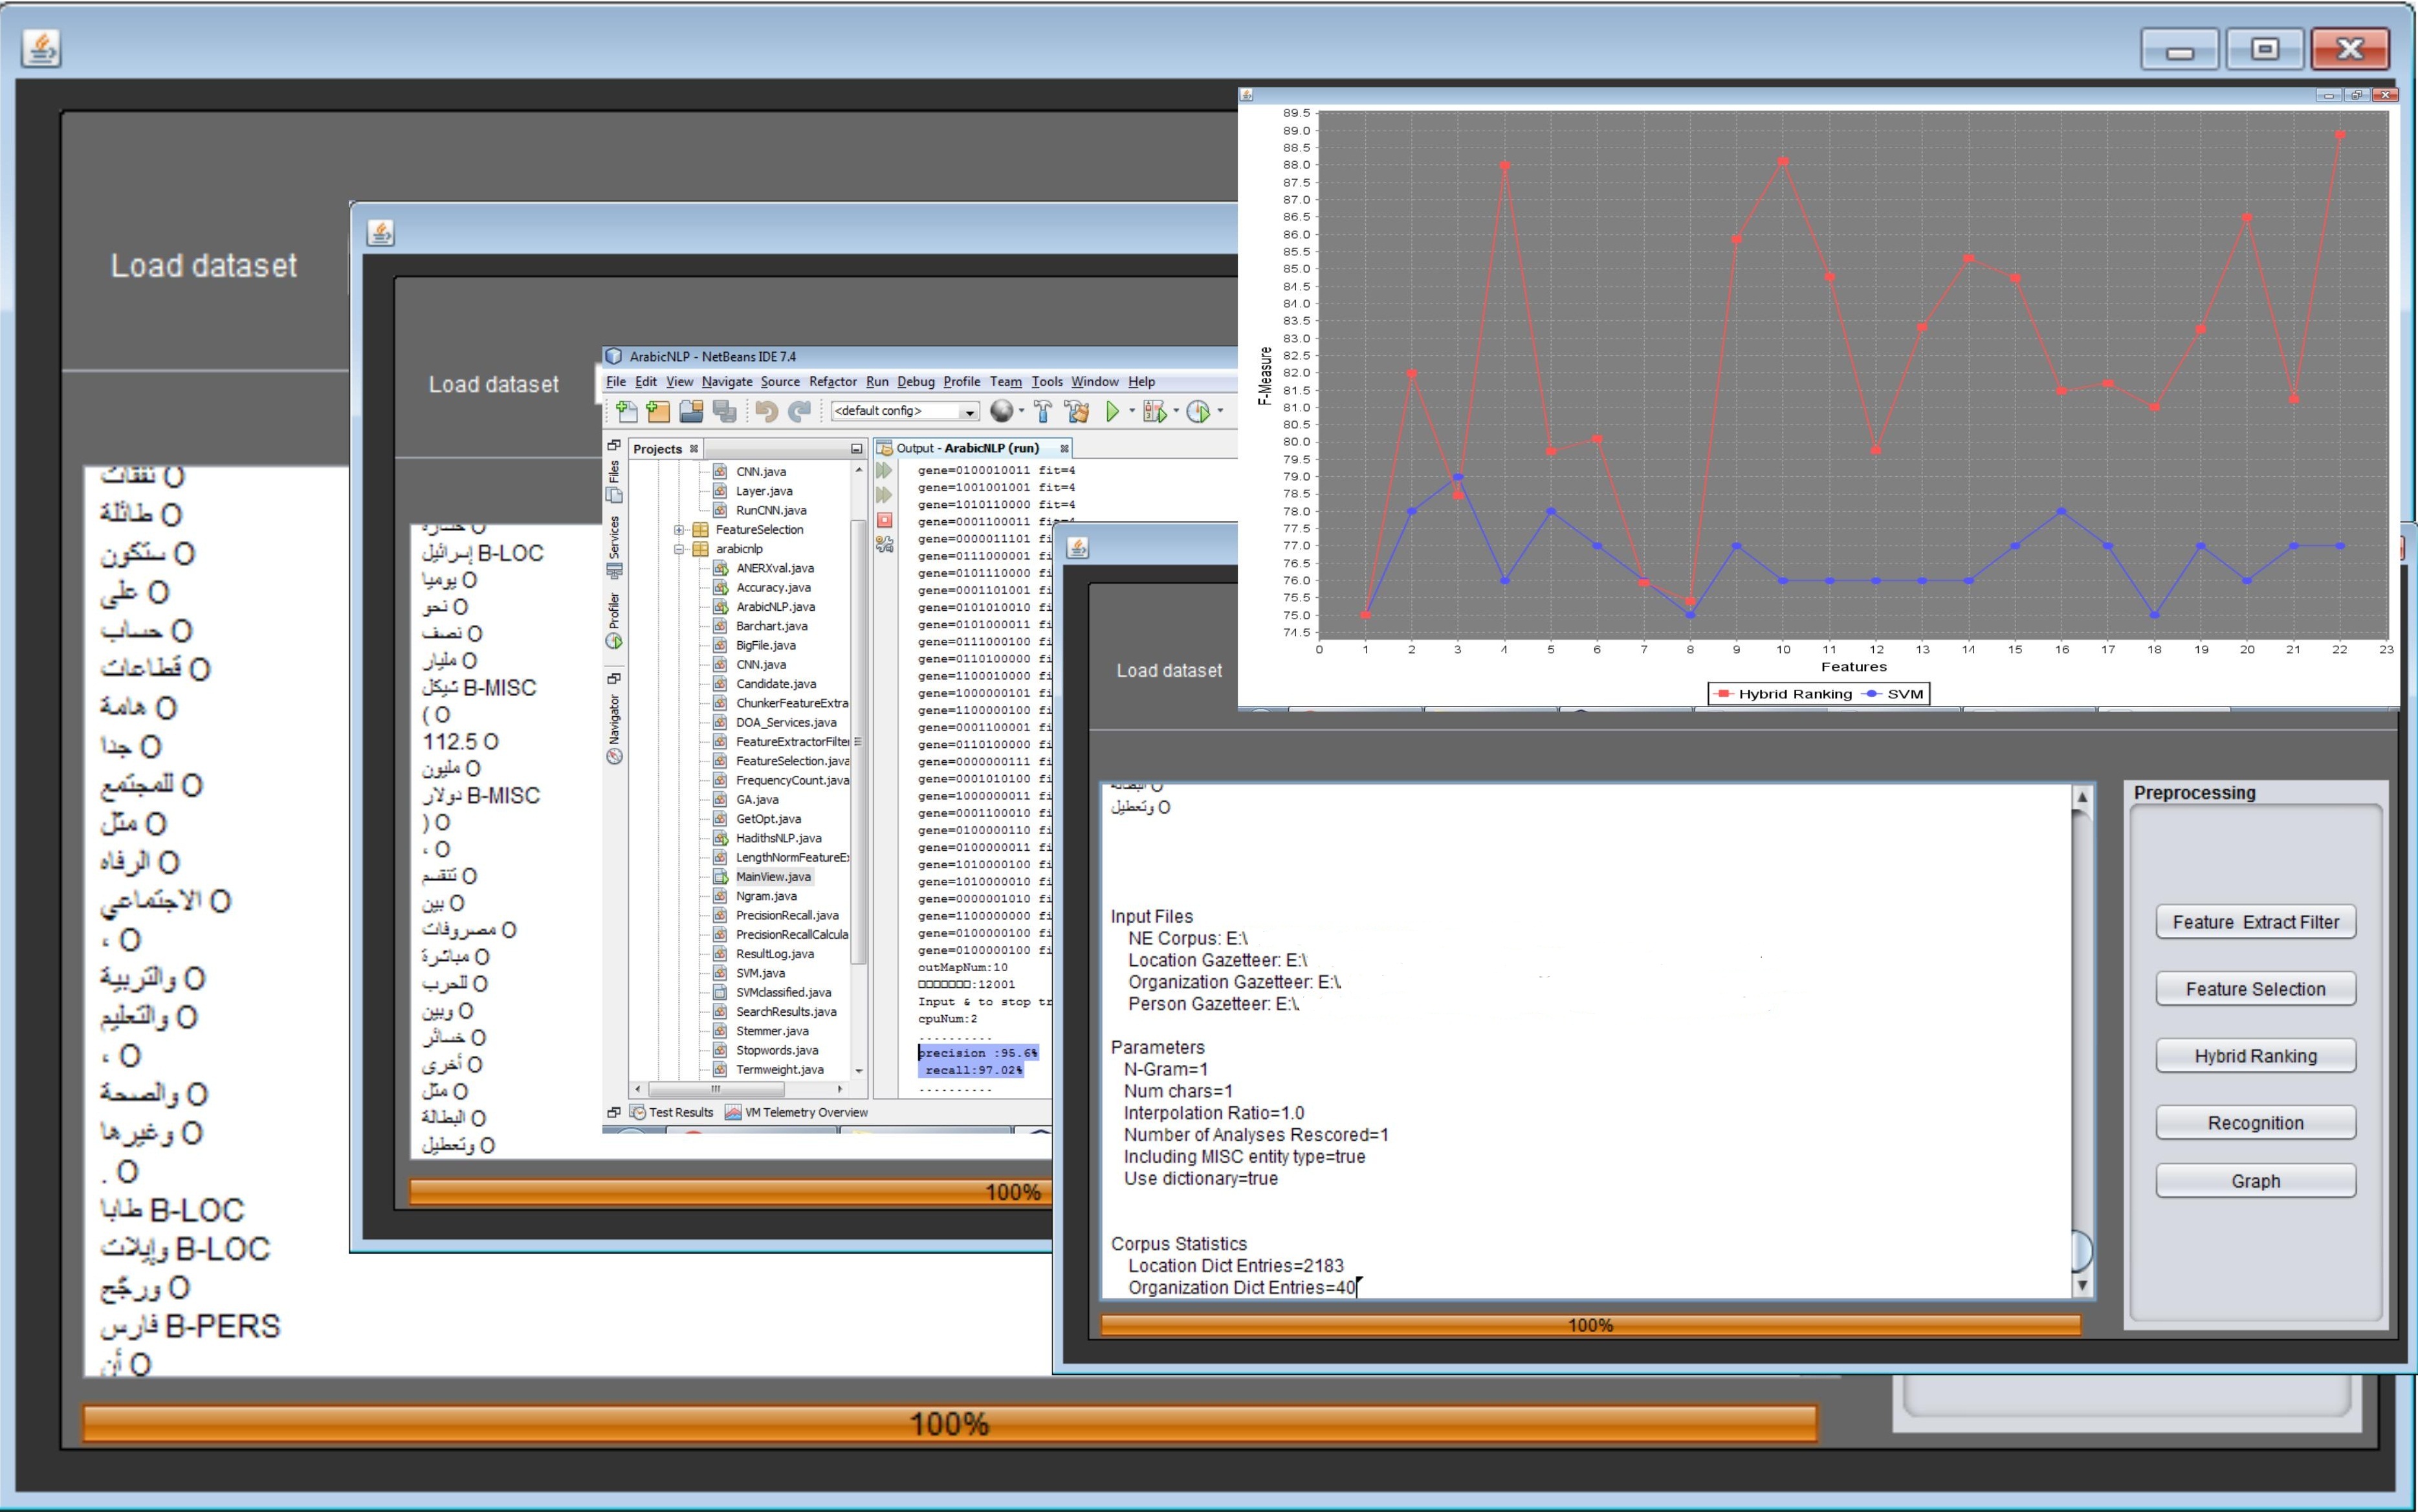
Task: Select MainView.java in Projects tree
Action: [x=773, y=877]
